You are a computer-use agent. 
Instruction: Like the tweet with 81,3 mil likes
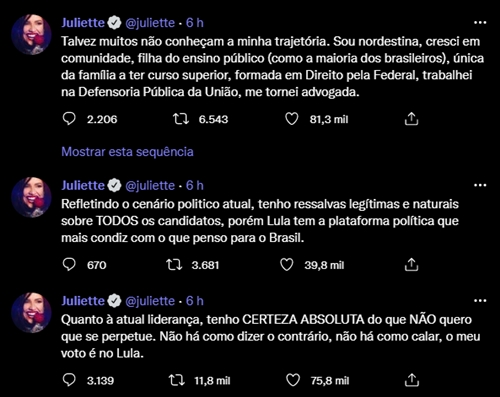[292, 119]
